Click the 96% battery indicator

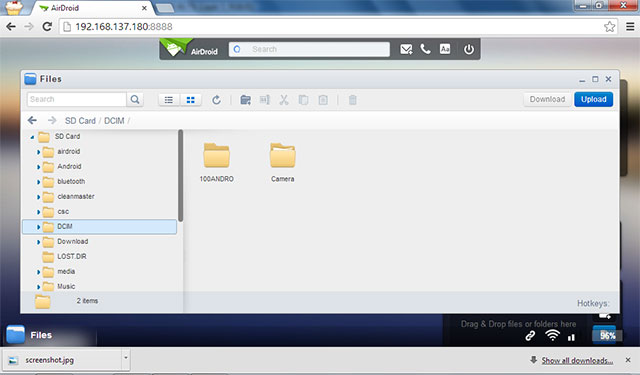[x=607, y=336]
